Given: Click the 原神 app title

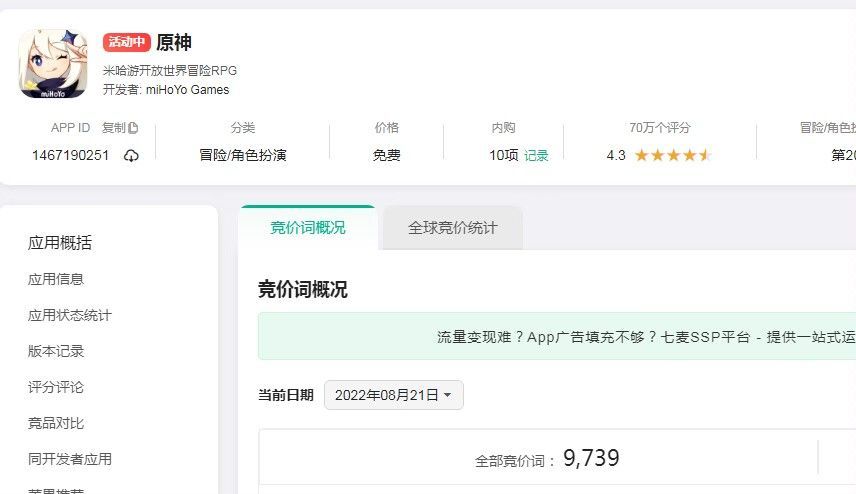Looking at the screenshot, I should [174, 43].
